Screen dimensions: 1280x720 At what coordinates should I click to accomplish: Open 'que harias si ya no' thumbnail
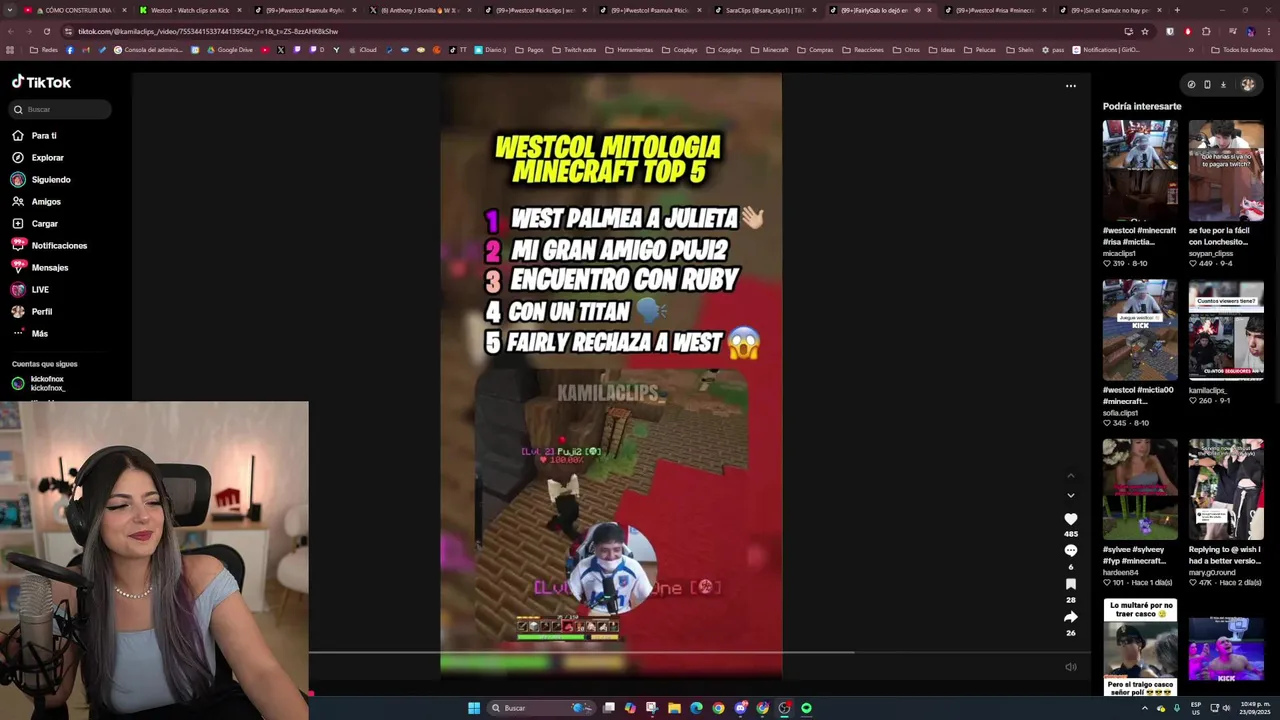pyautogui.click(x=1226, y=170)
